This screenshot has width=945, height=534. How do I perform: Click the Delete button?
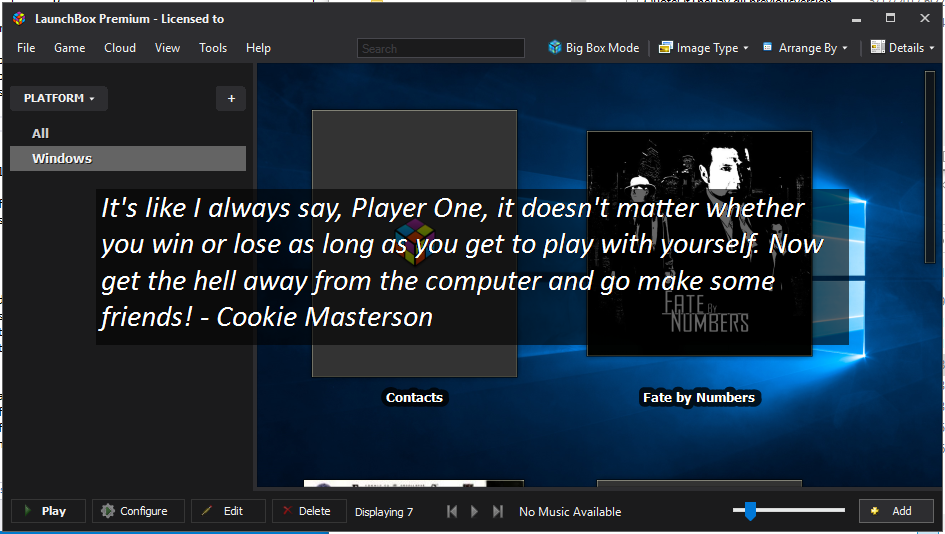point(309,511)
